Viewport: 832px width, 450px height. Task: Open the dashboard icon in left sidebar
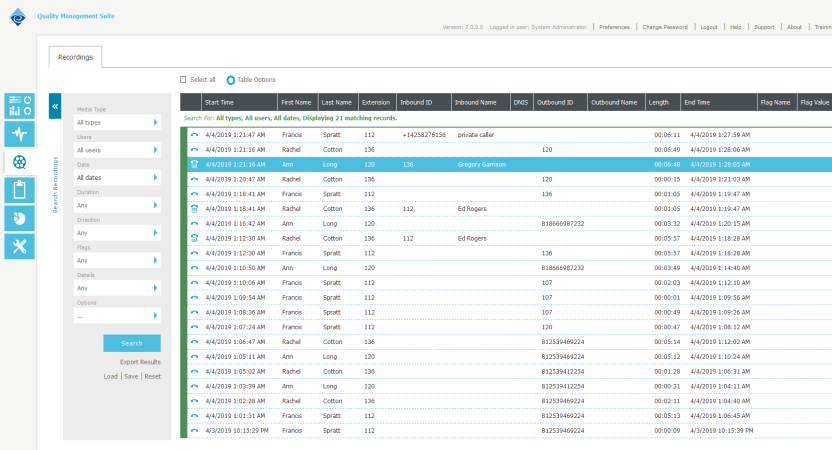tap(20, 105)
